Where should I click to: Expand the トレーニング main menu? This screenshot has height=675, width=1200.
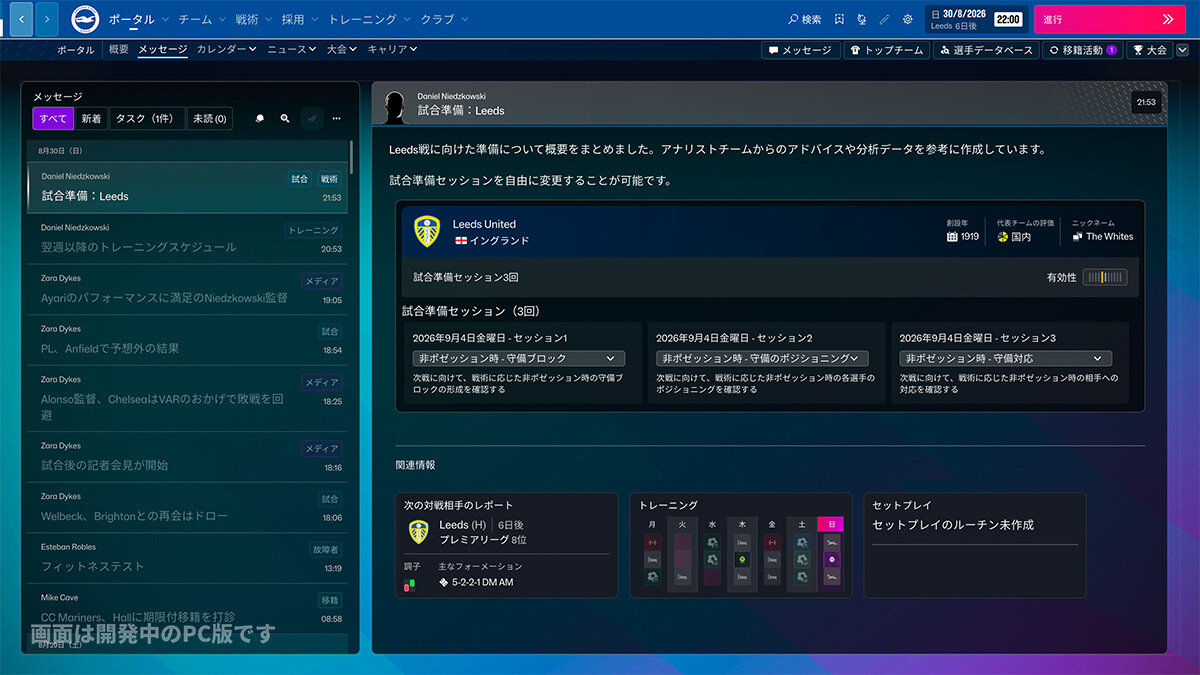369,19
